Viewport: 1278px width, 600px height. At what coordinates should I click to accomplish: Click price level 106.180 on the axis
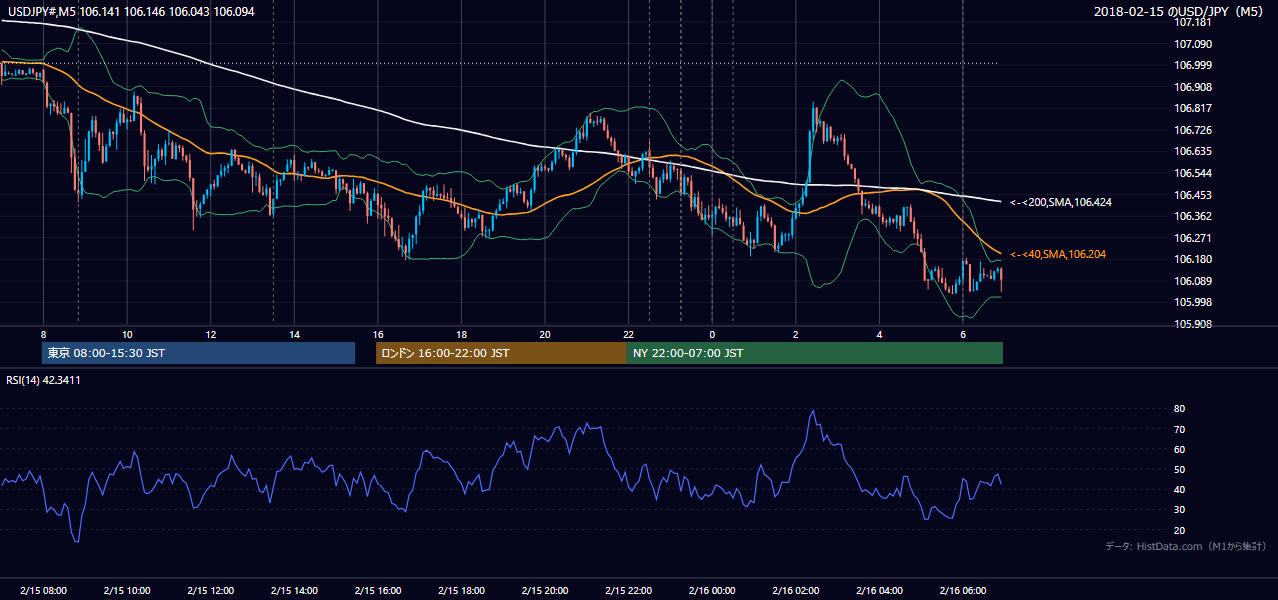(1192, 259)
